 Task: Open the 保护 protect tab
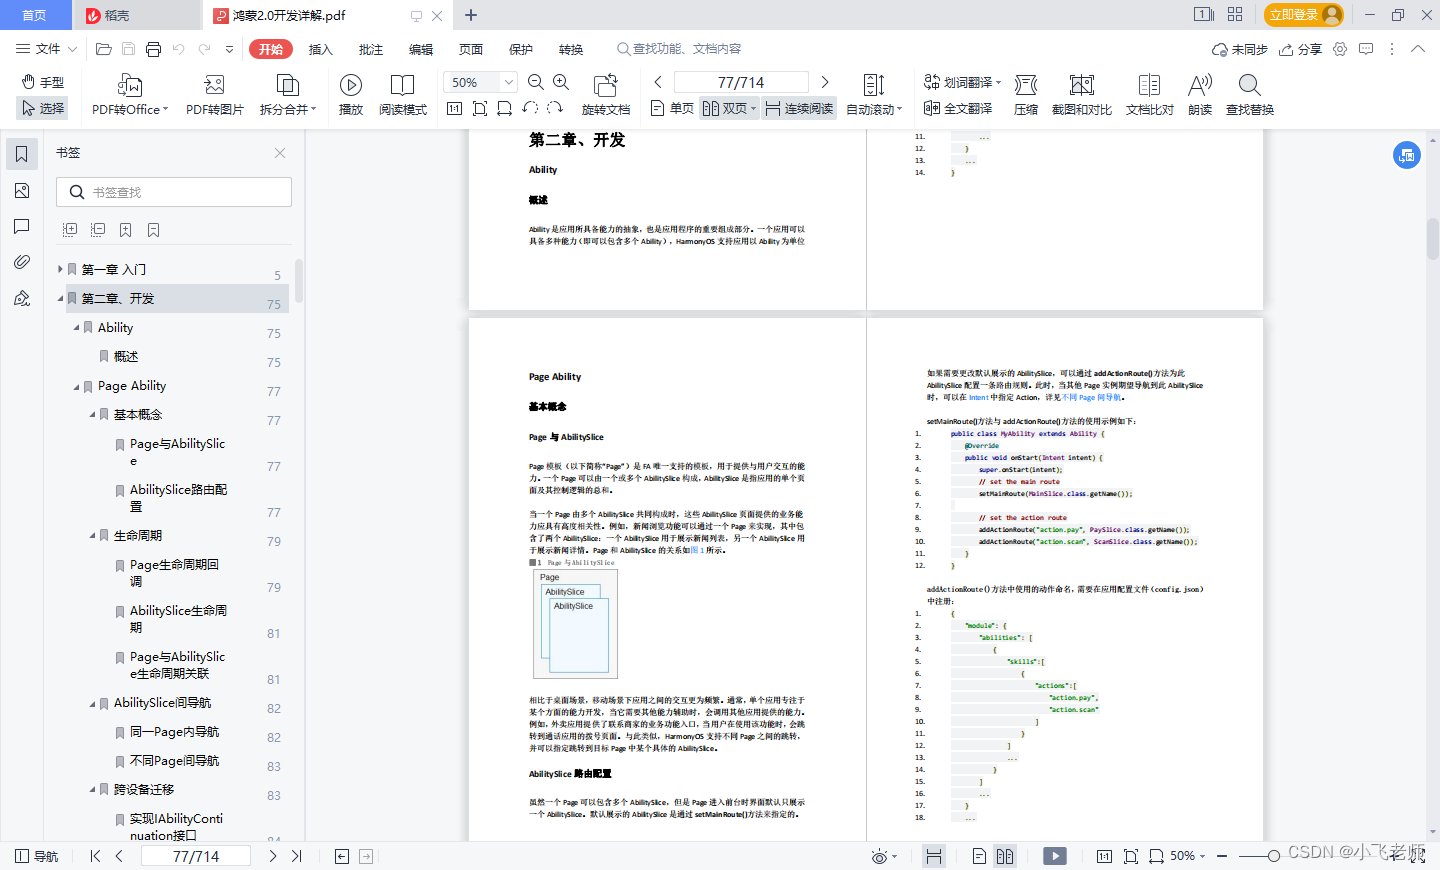[x=521, y=49]
